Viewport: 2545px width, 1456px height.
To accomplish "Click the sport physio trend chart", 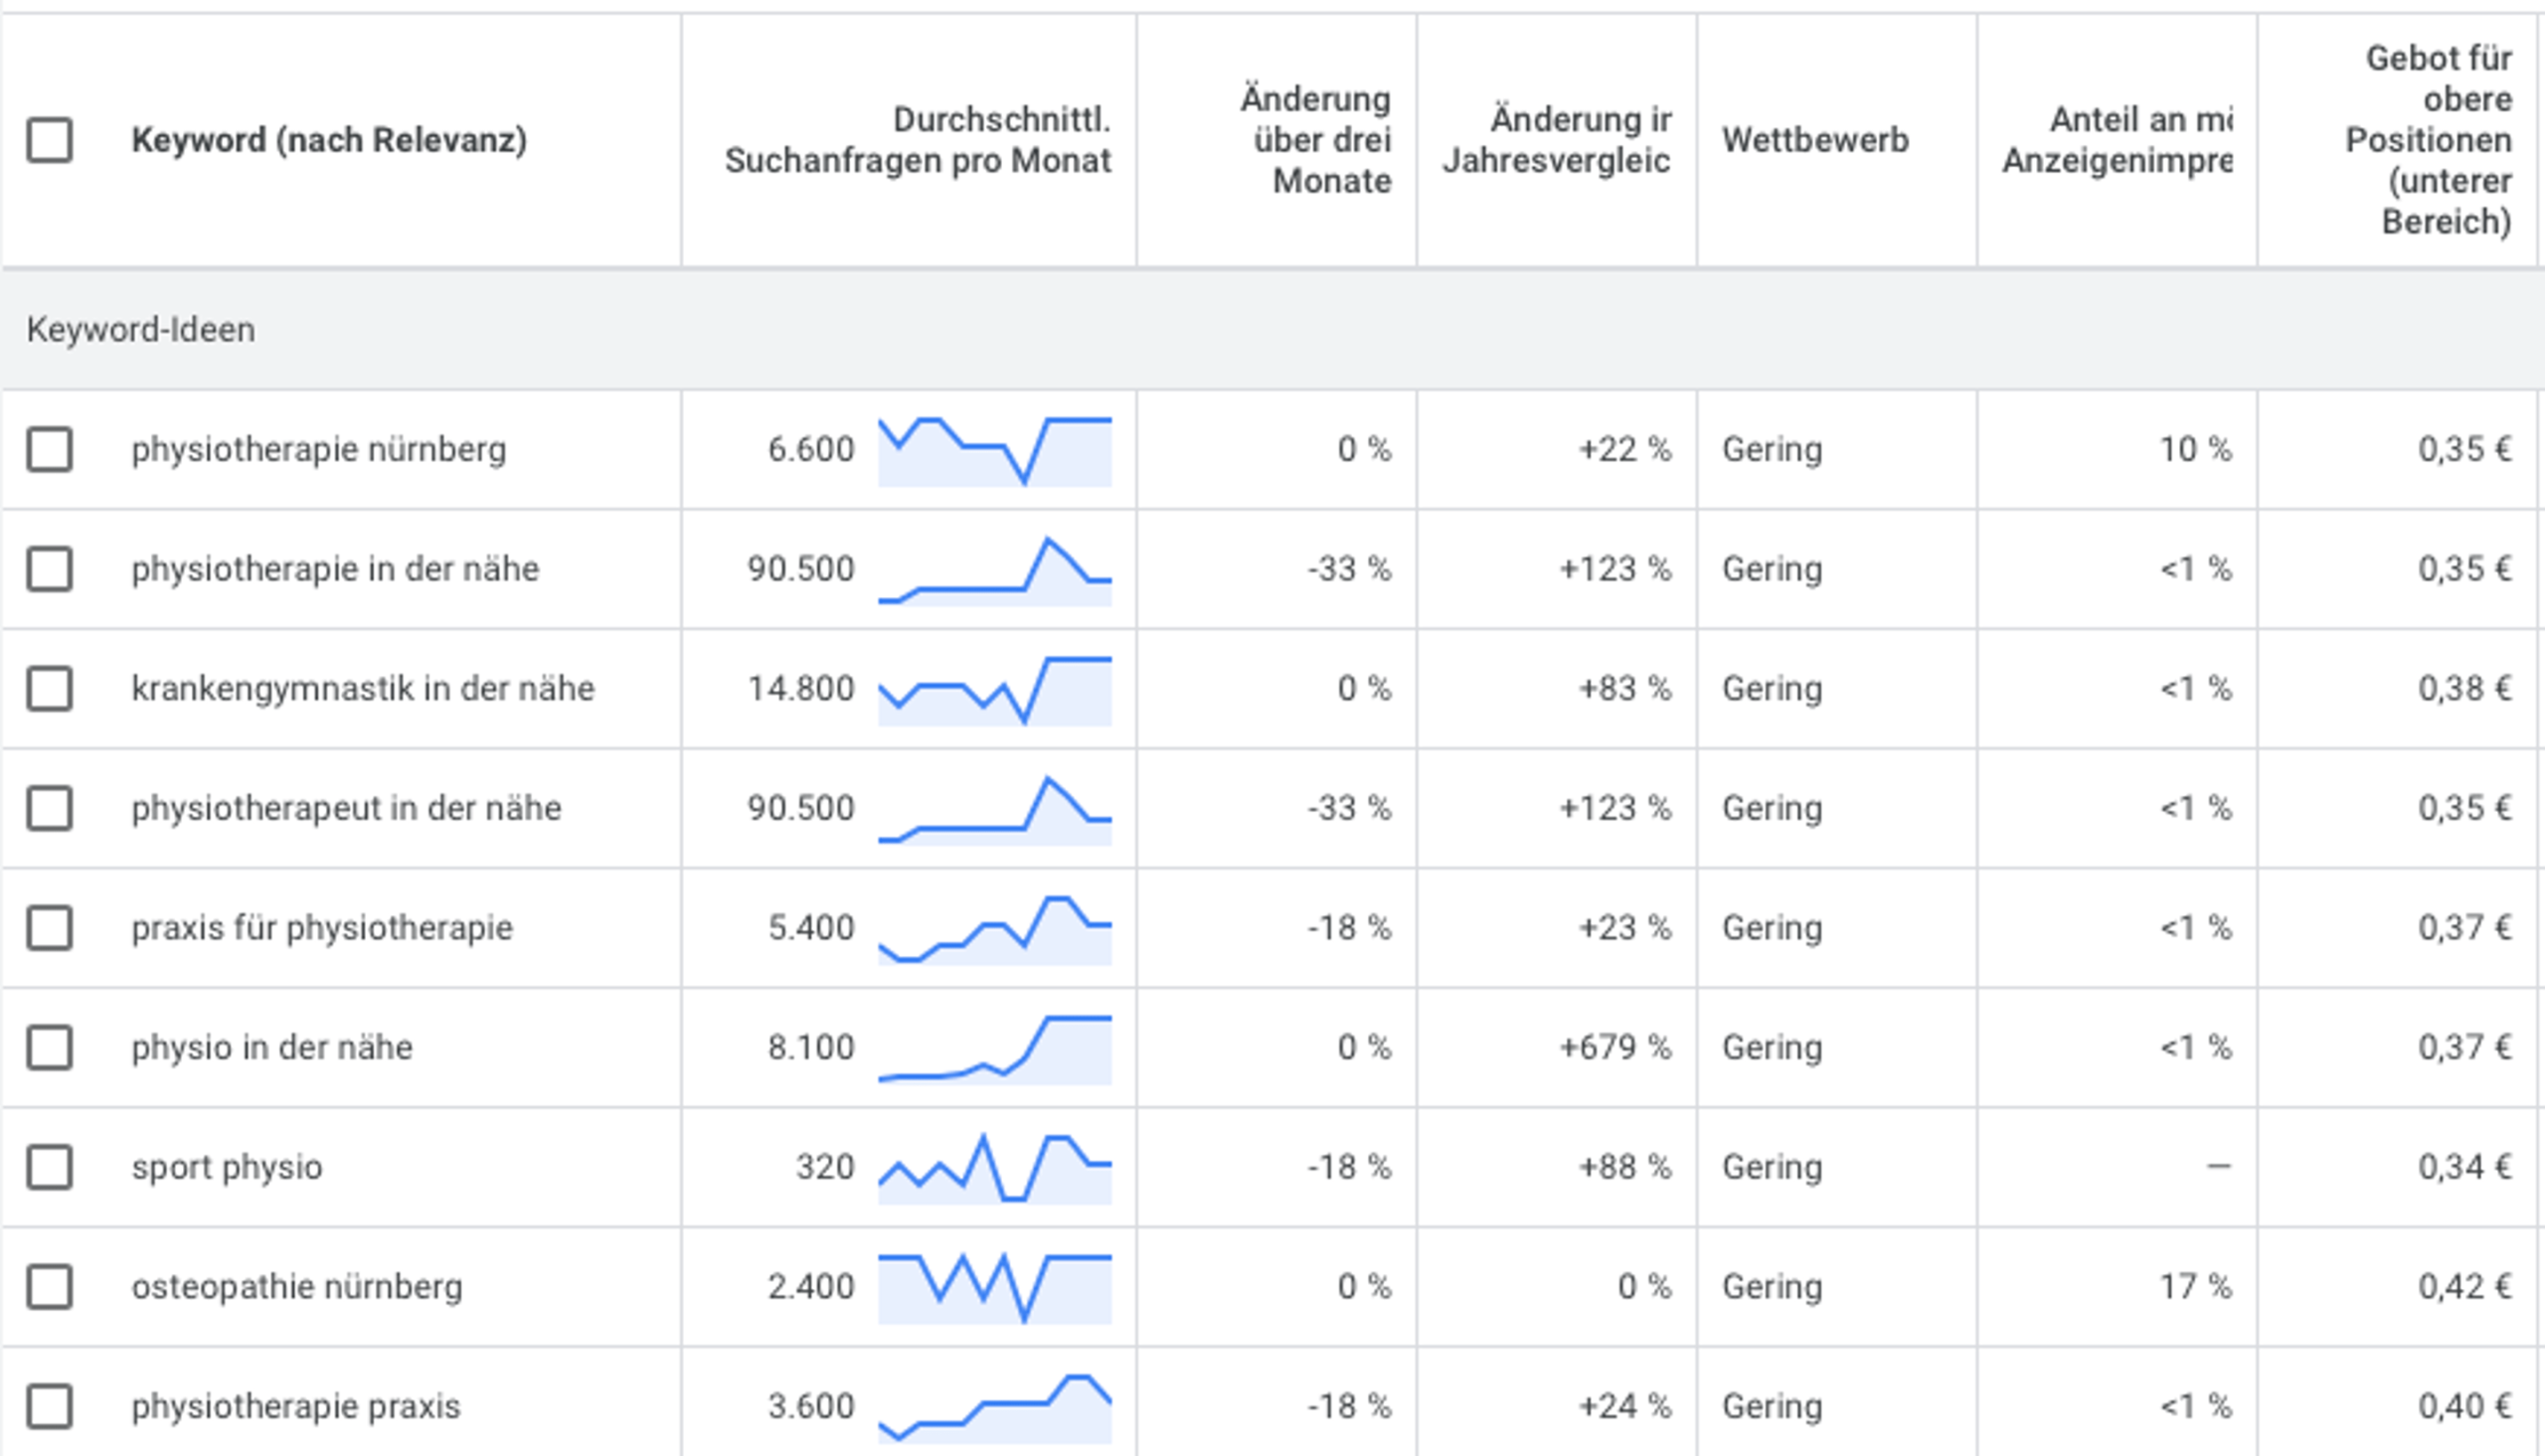I will pyautogui.click(x=994, y=1168).
